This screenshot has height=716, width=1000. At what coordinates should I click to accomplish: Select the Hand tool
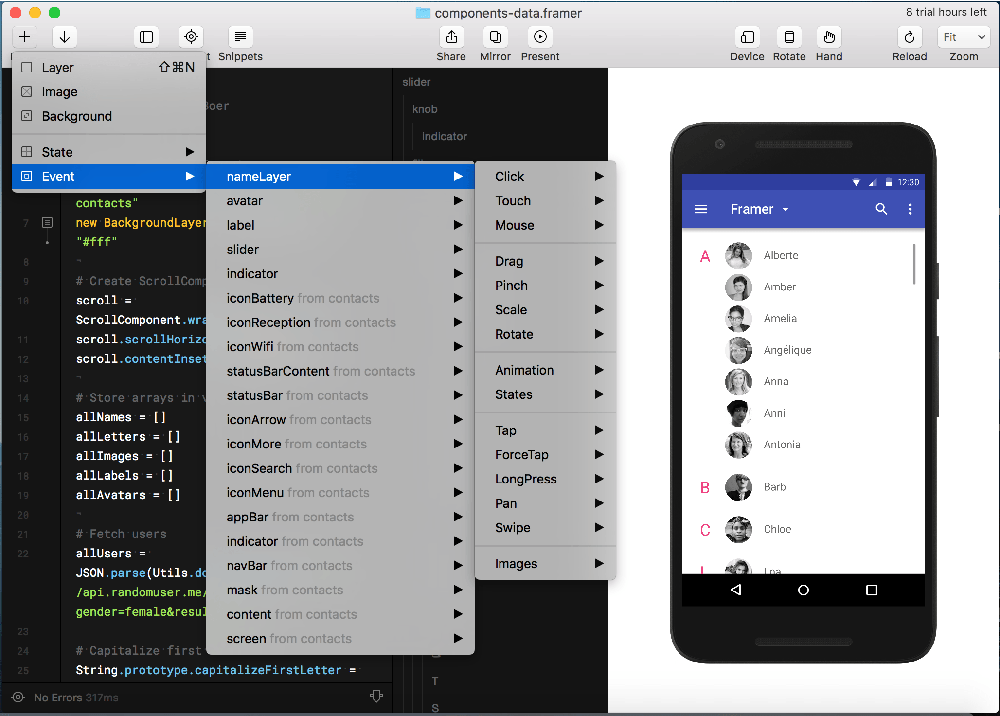829,38
